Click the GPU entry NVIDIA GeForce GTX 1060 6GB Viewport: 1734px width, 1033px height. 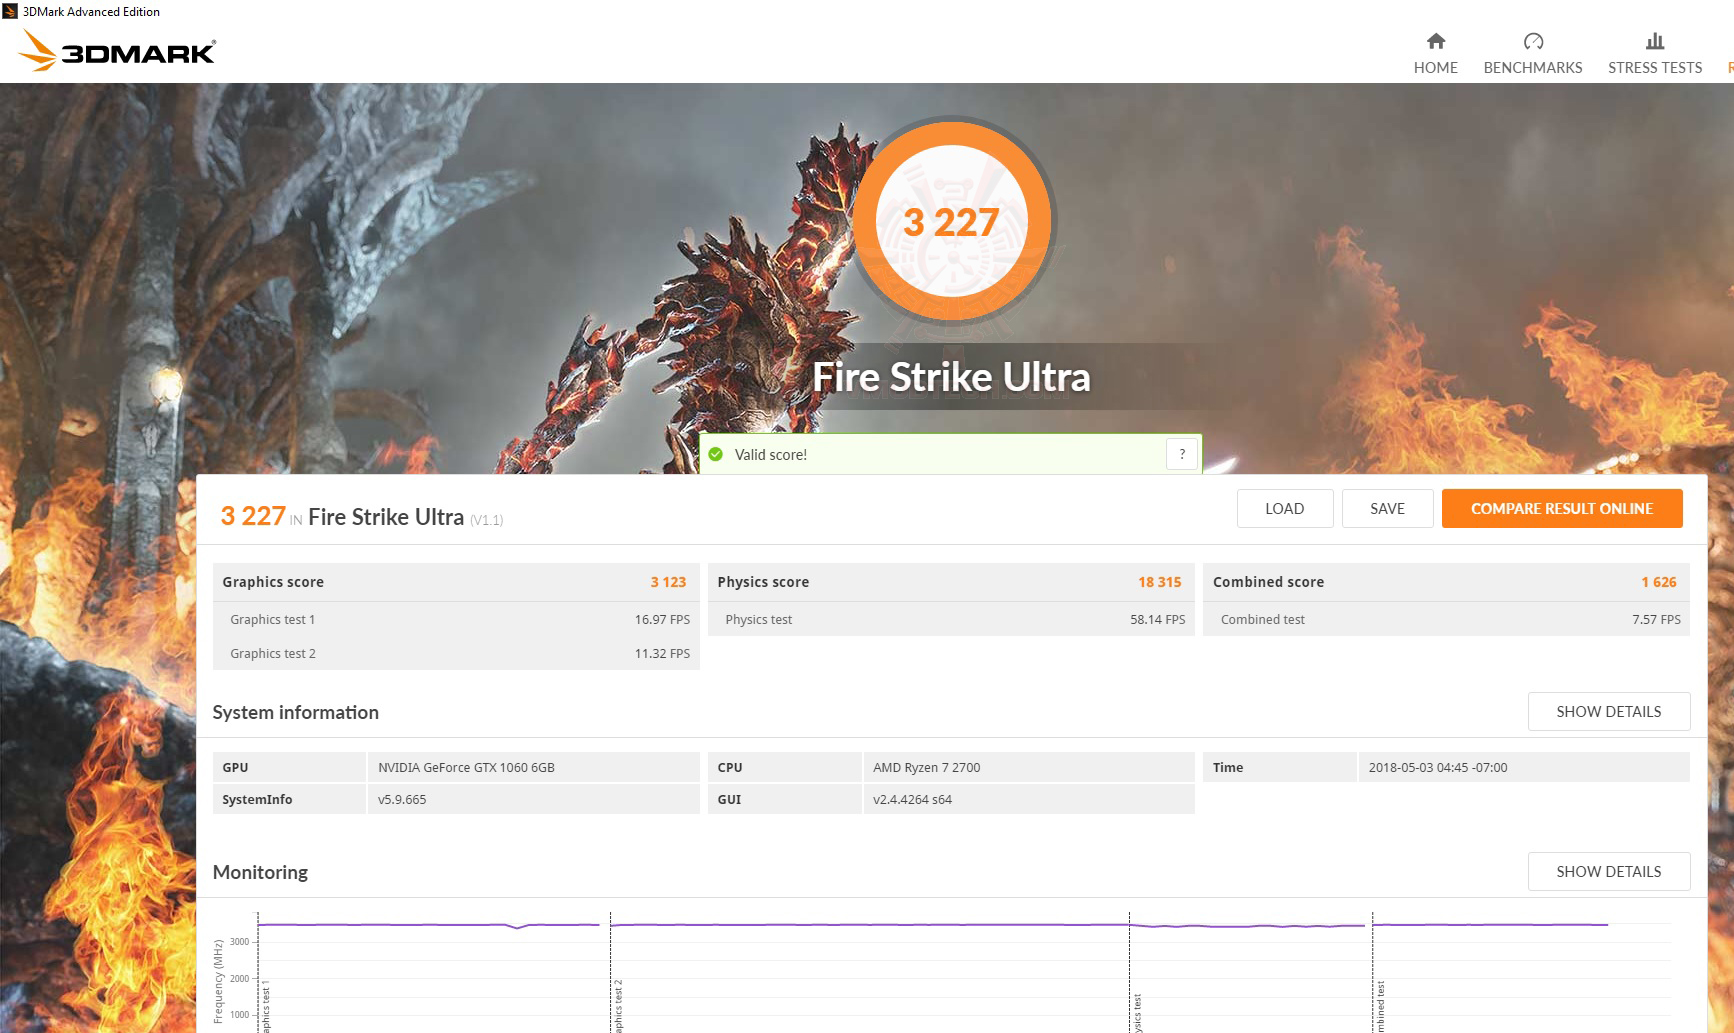coord(463,767)
